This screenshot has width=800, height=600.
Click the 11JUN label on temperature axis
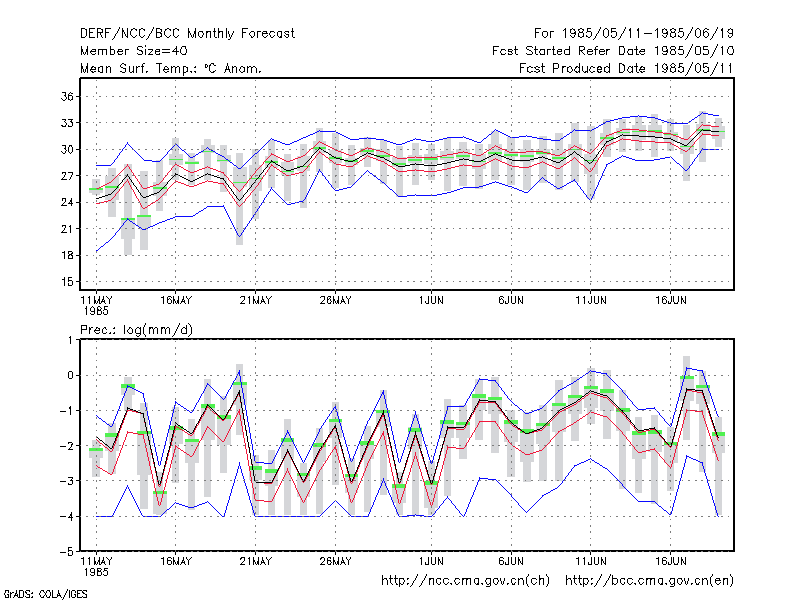pos(591,300)
